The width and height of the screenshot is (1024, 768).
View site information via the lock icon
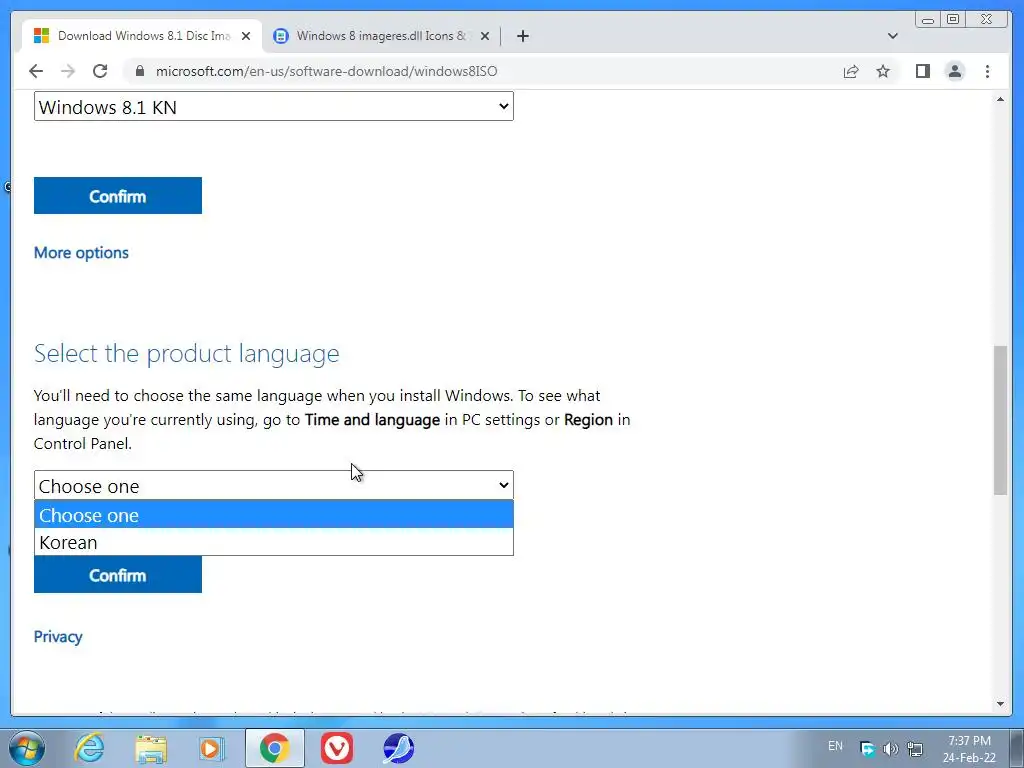140,71
